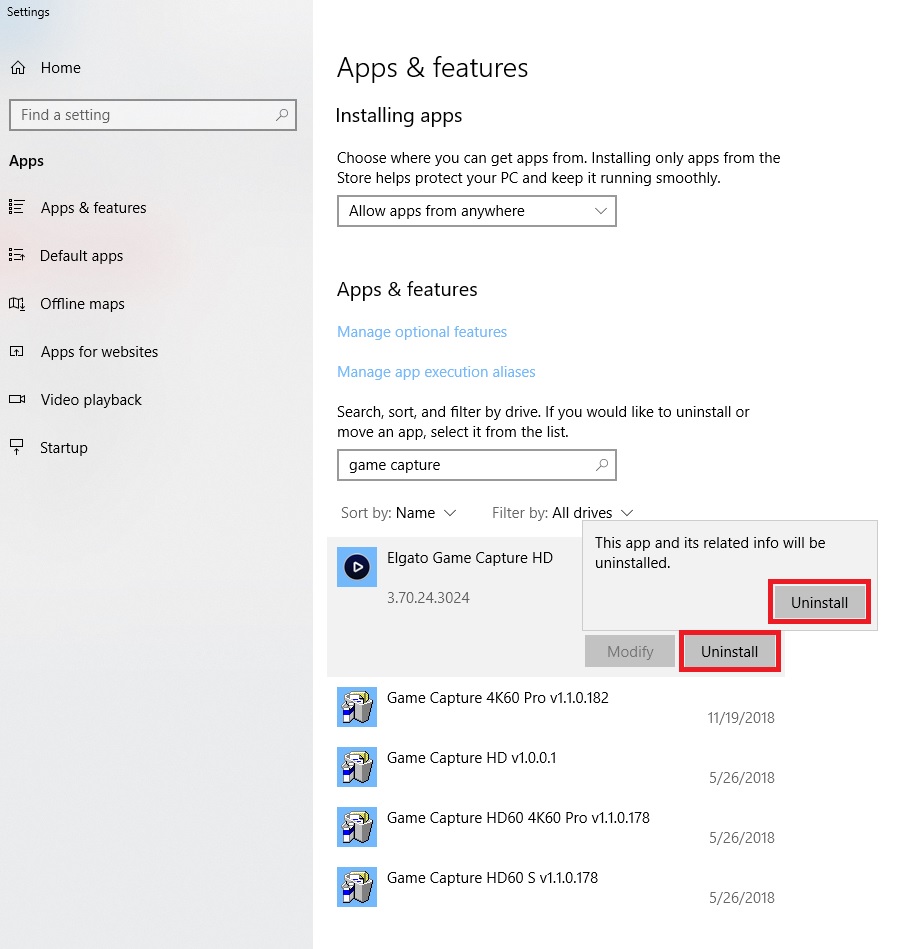
Task: Click the Manage optional features link
Action: [x=422, y=332]
